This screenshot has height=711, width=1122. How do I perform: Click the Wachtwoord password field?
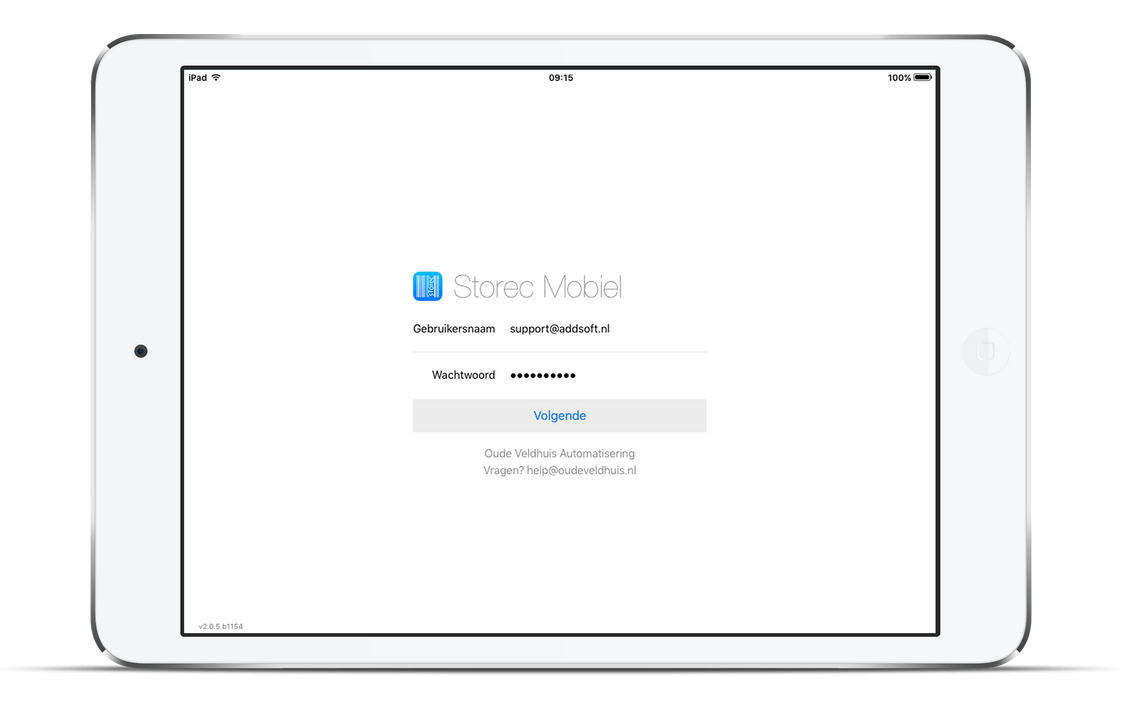click(560, 375)
